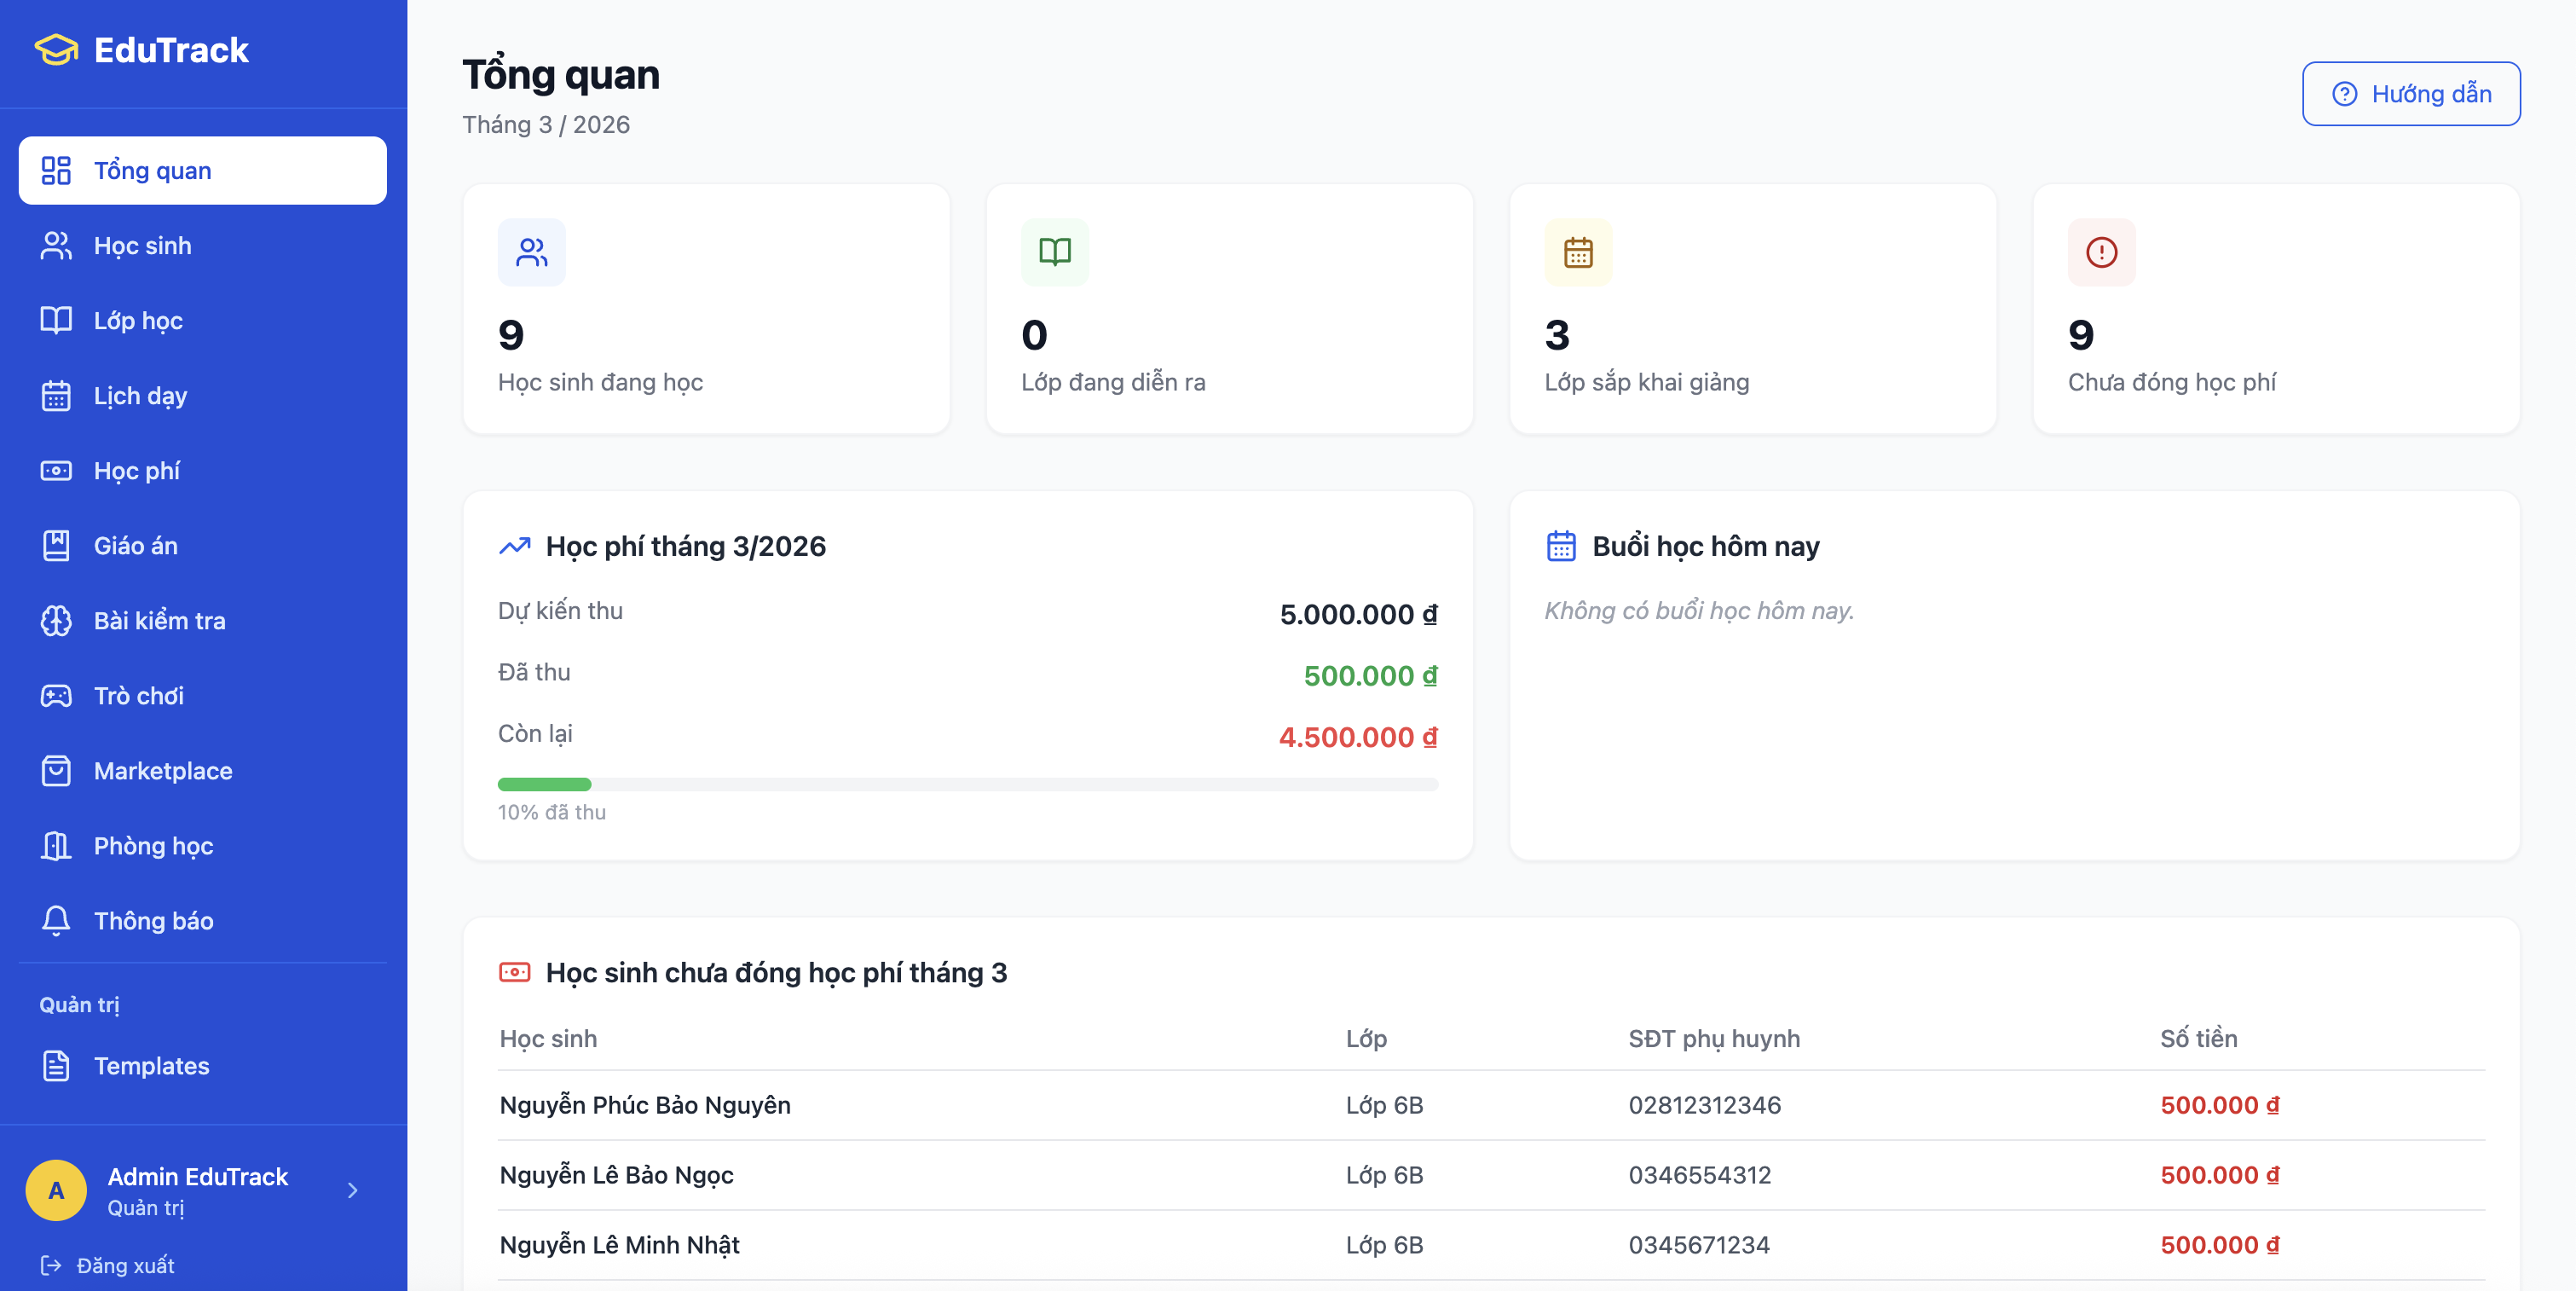
Task: Click the Hướng dẫn button
Action: coord(2410,93)
